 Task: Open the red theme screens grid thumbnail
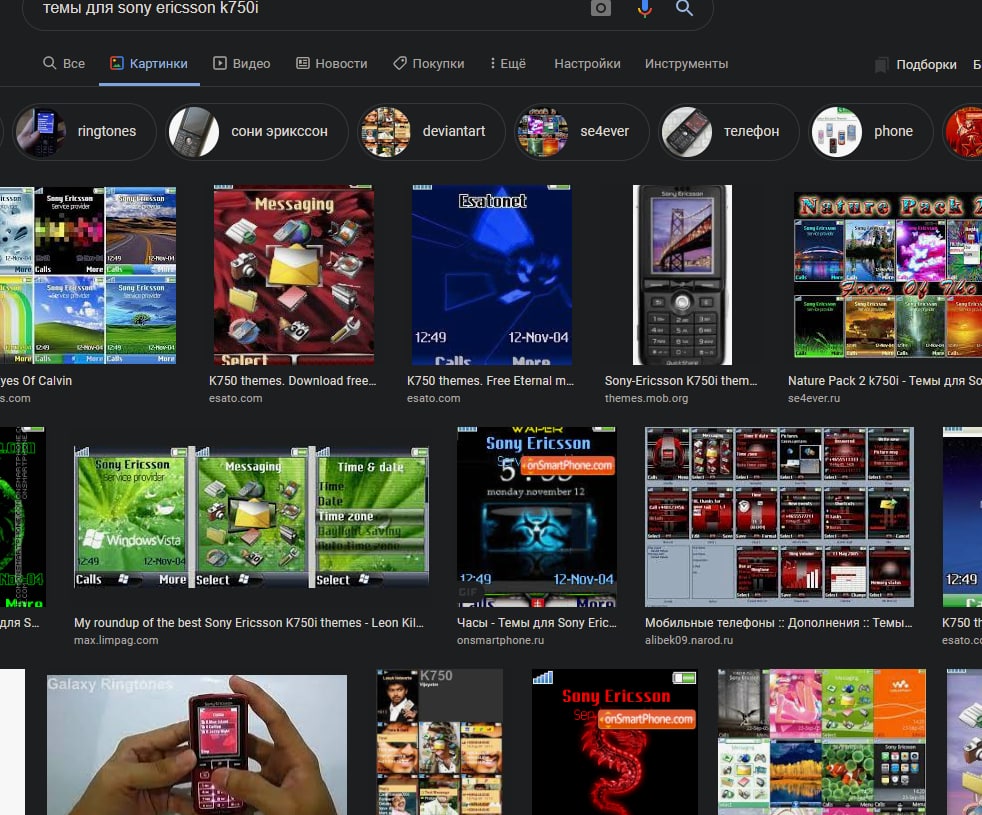tap(779, 517)
